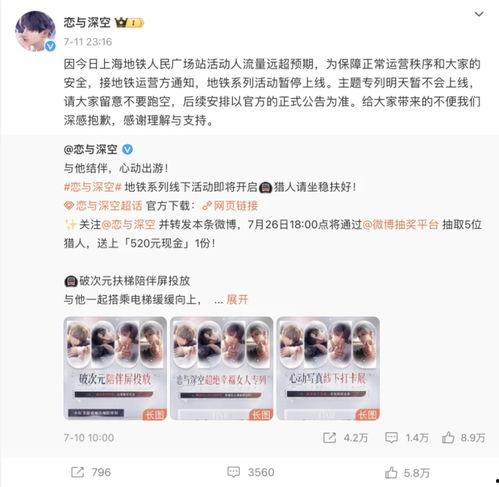Follow the 网页链接 download link
499x487 pixels.
pos(230,206)
